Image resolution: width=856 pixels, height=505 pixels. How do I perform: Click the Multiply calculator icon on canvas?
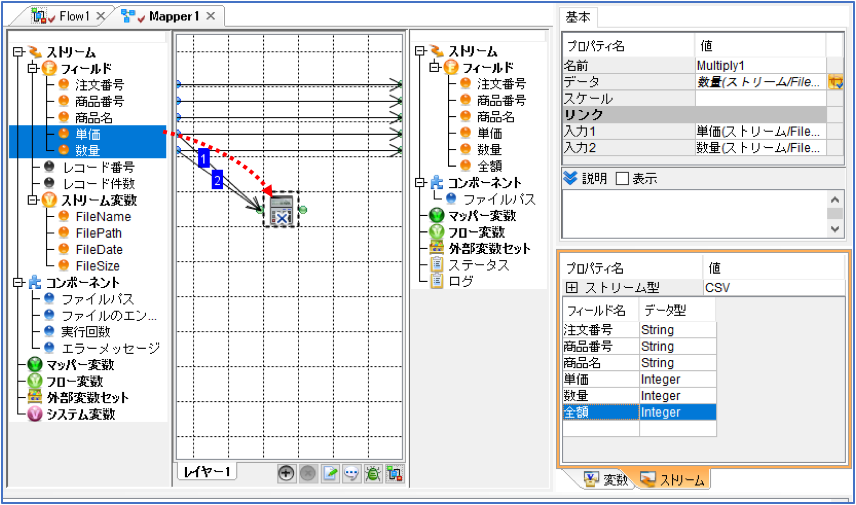tap(281, 210)
